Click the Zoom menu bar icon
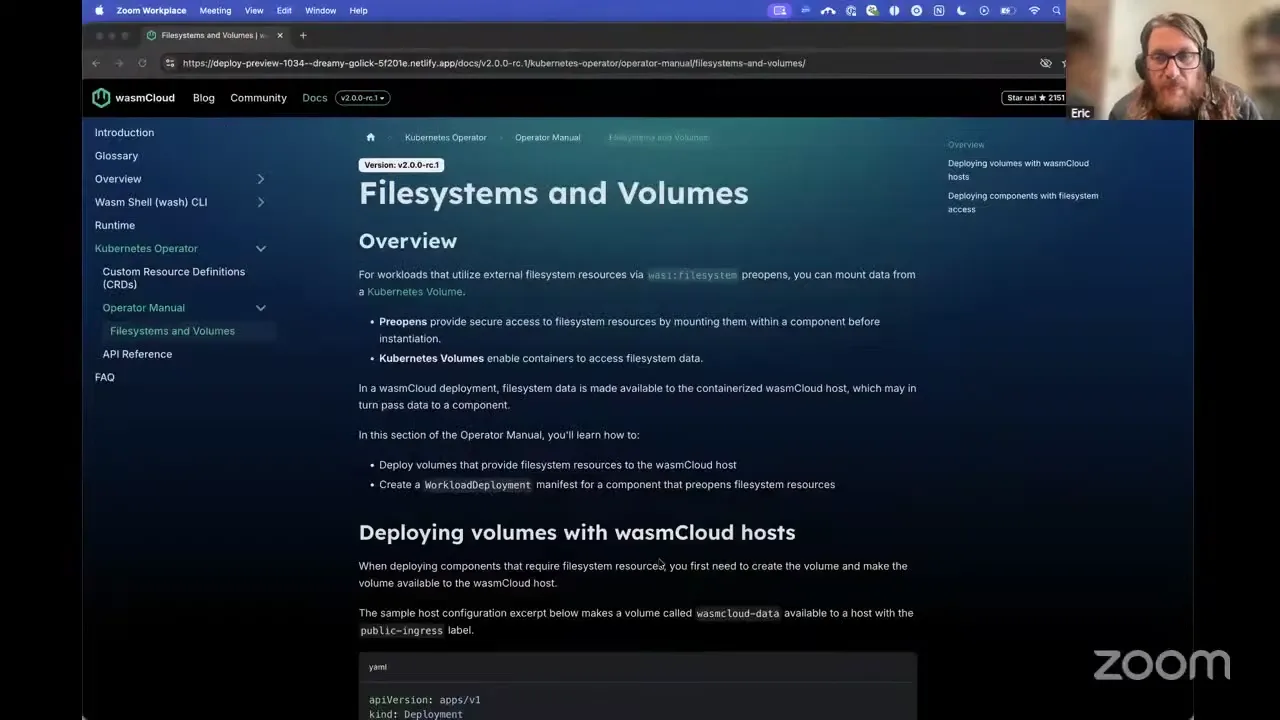1280x720 pixels. (x=806, y=10)
